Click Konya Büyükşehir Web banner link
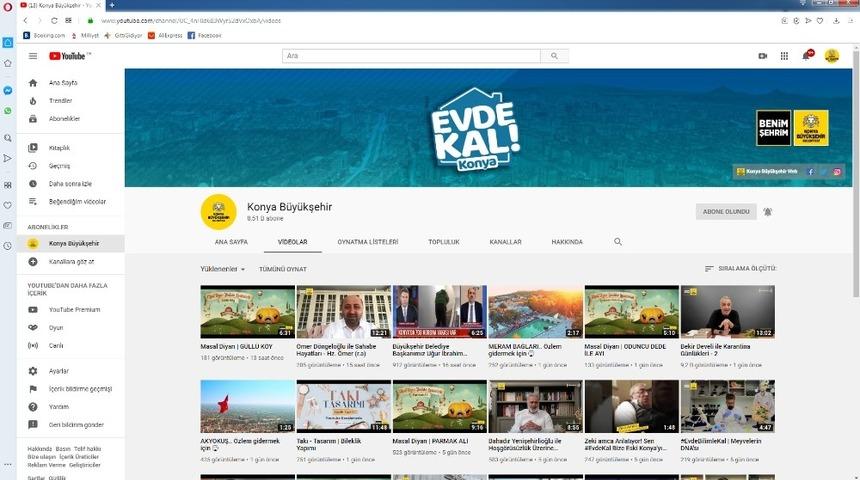This screenshot has width=860, height=480. pos(767,172)
